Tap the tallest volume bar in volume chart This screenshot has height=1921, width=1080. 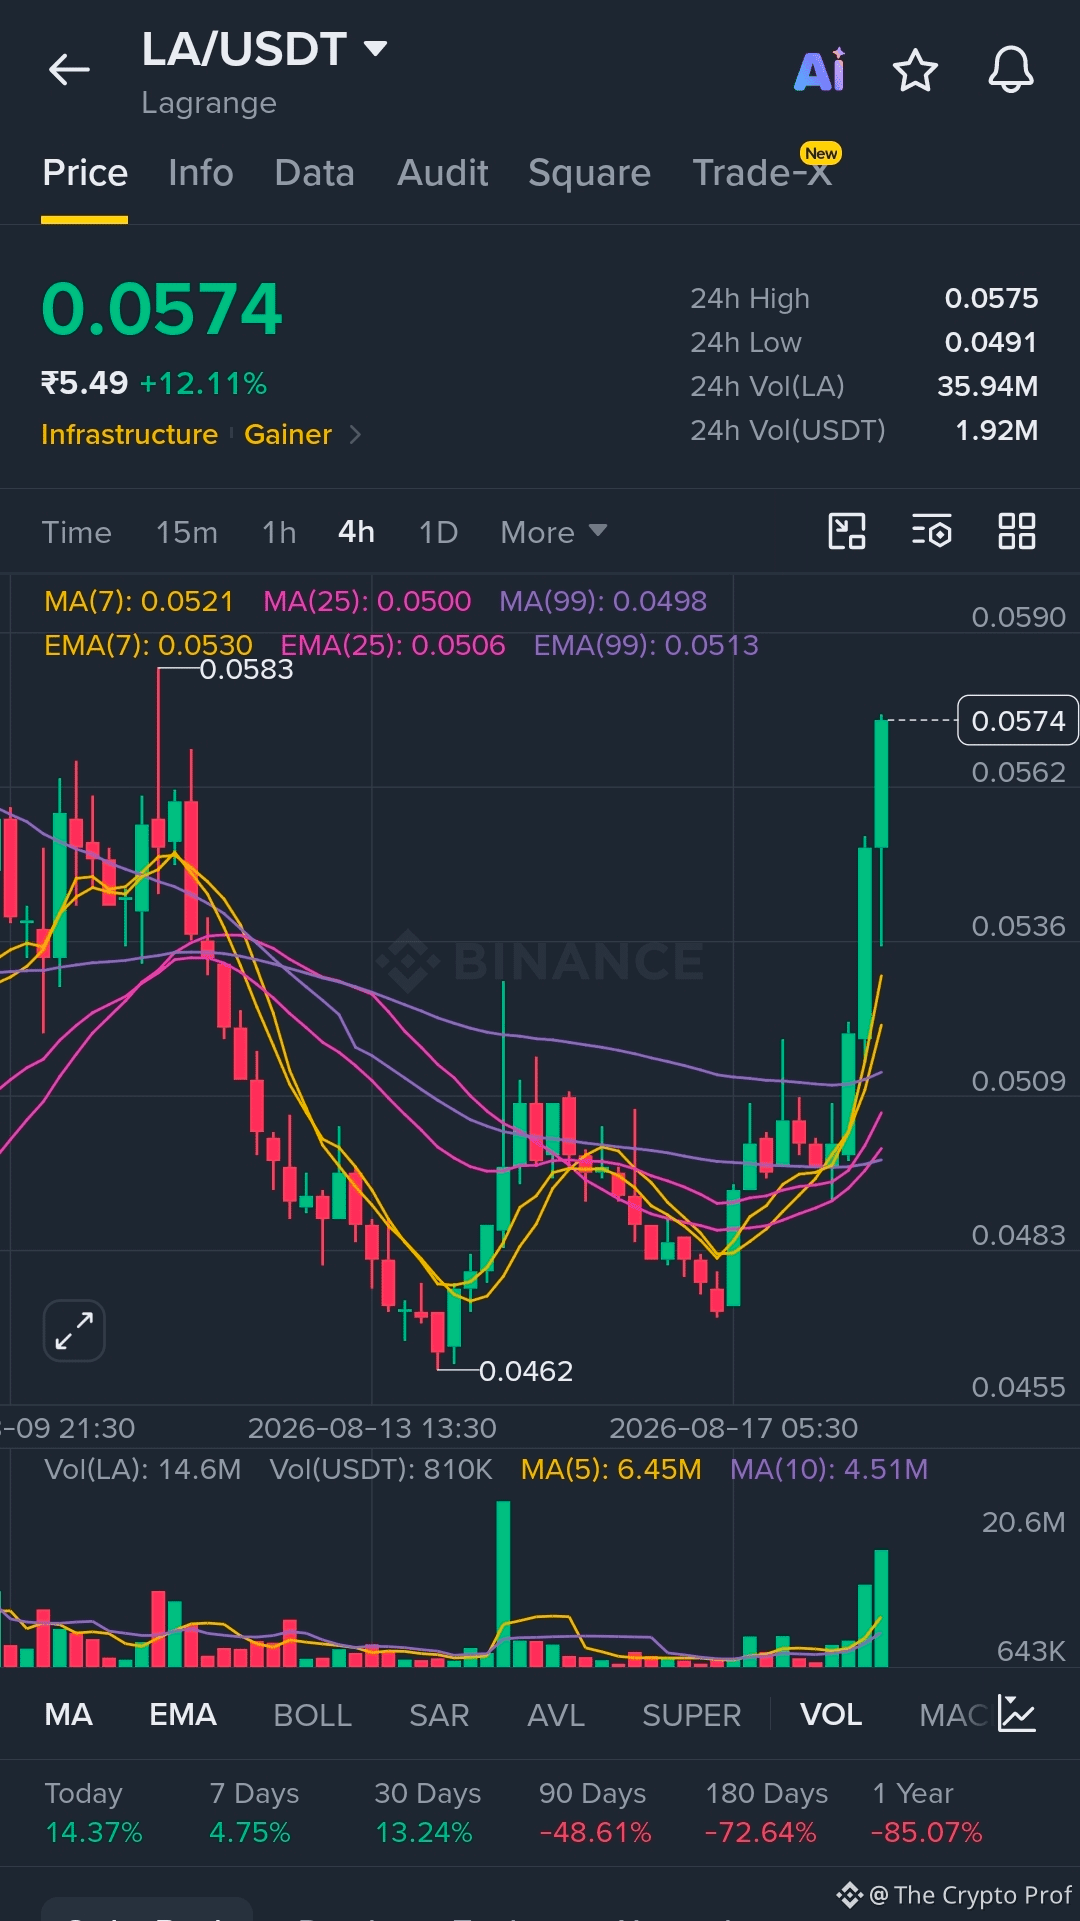click(x=503, y=1584)
